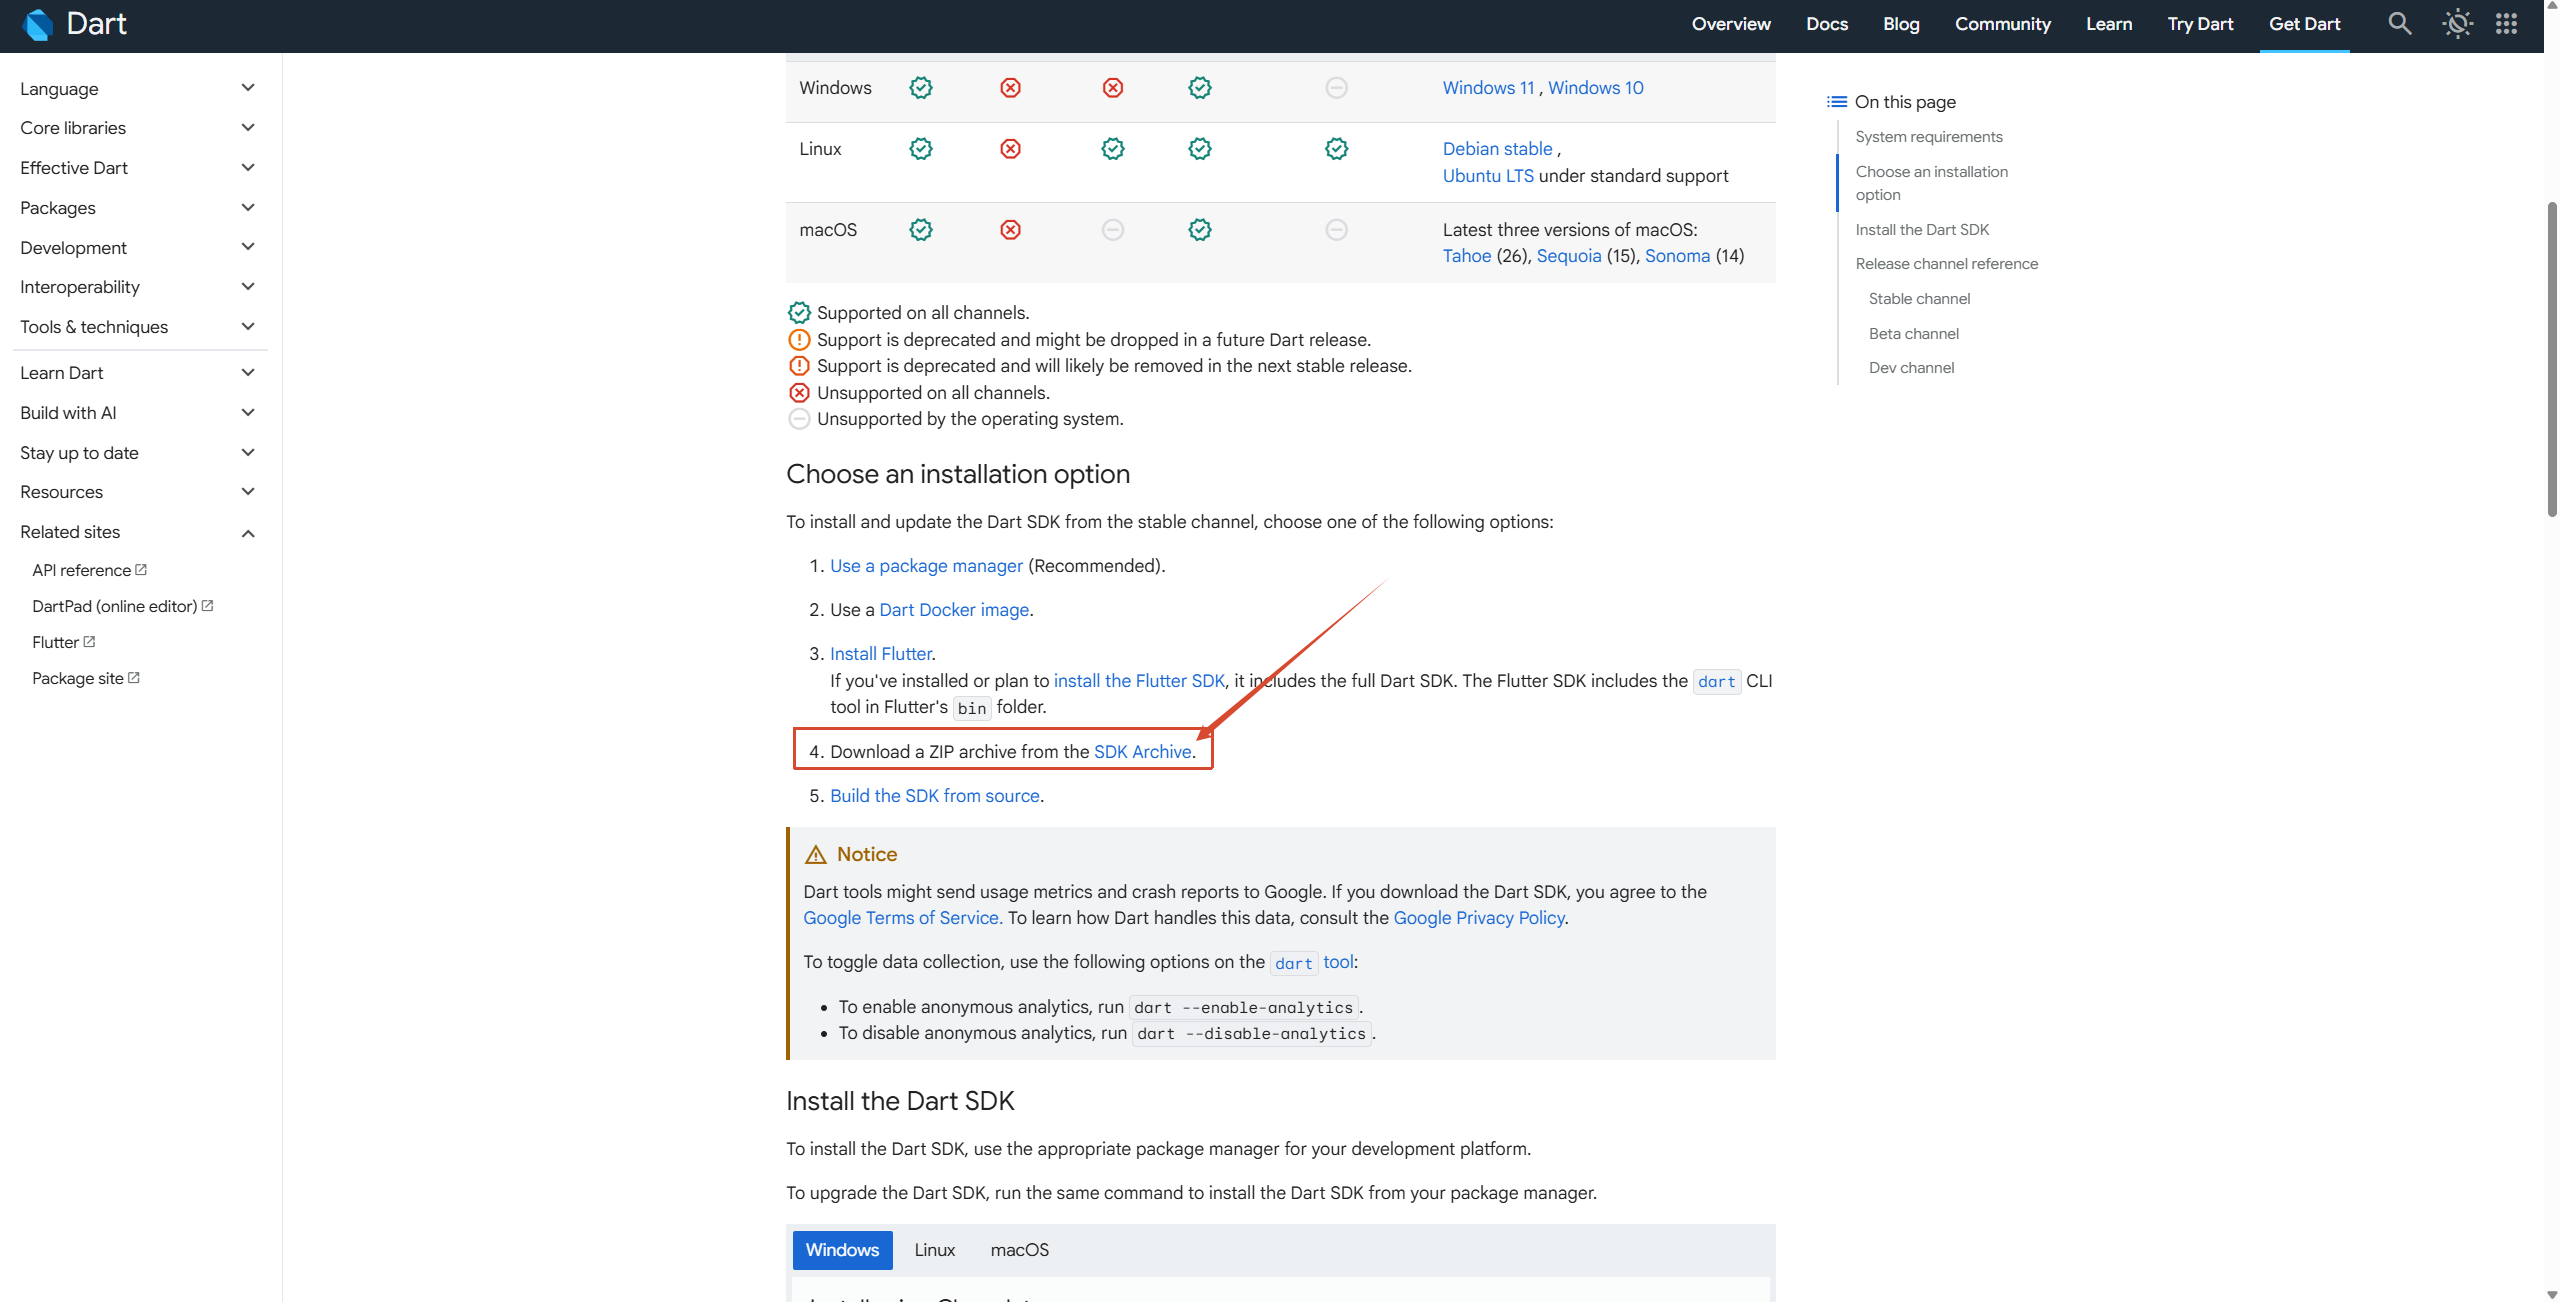Open DartPad online editor external link
The height and width of the screenshot is (1302, 2560).
click(123, 606)
